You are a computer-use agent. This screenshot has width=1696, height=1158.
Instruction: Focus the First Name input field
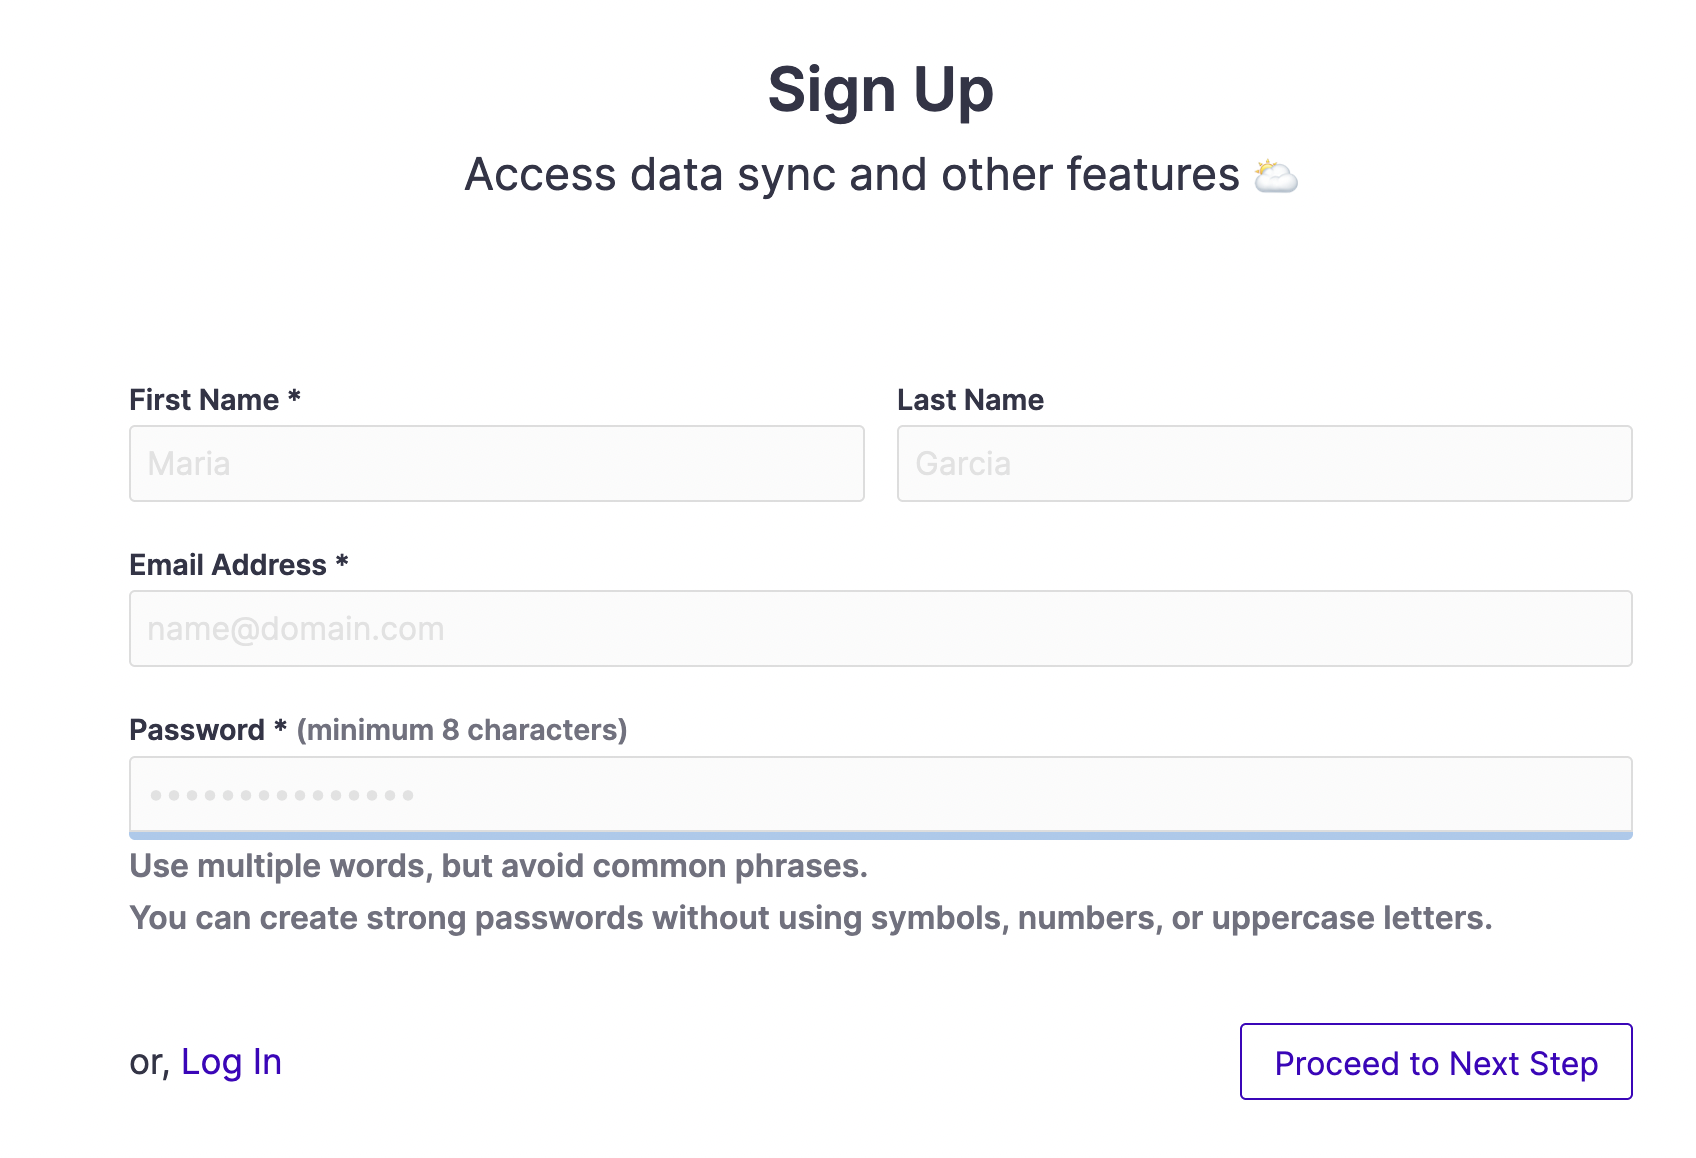tap(497, 464)
